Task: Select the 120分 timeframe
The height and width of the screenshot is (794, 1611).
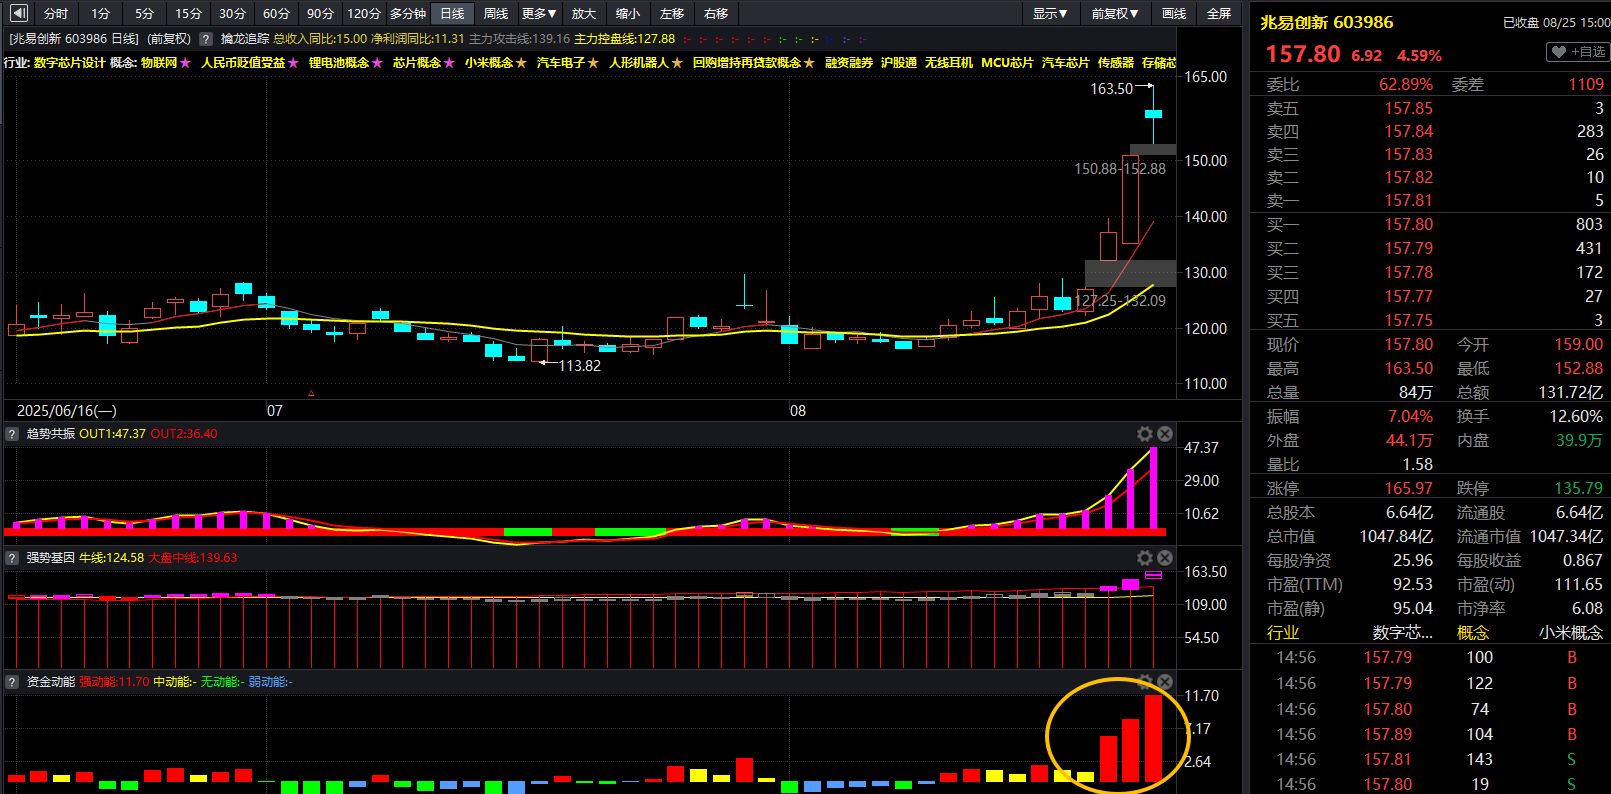Action: pyautogui.click(x=364, y=13)
